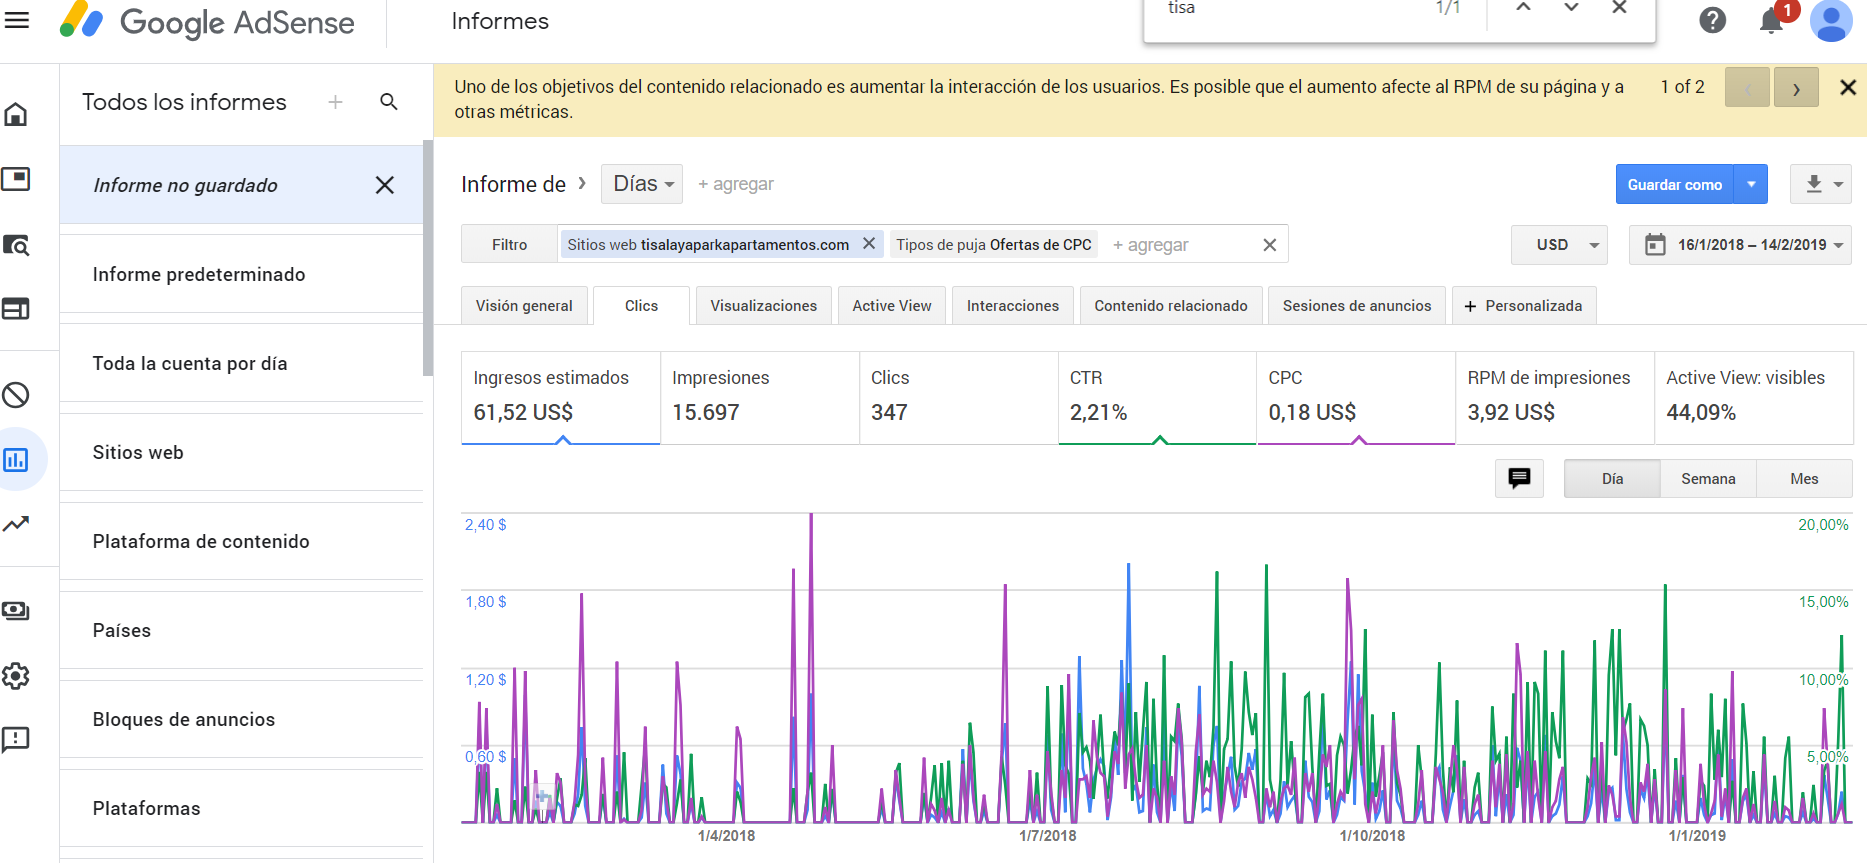Open the Sites sidebar icon
Screen dimensions: 1867x863
pyautogui.click(x=16, y=309)
